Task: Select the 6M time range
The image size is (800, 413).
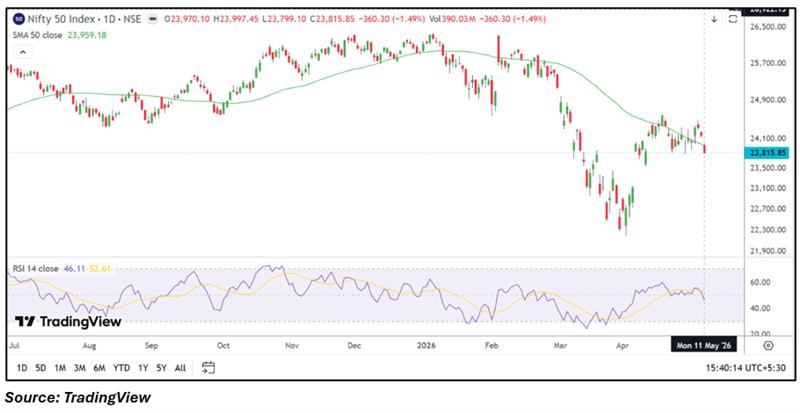Action: [x=99, y=368]
